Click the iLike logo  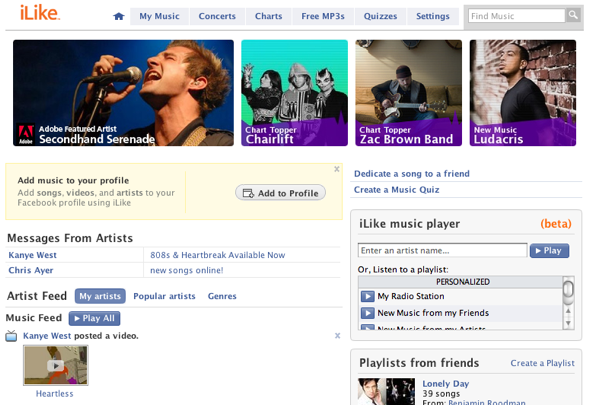click(x=40, y=13)
